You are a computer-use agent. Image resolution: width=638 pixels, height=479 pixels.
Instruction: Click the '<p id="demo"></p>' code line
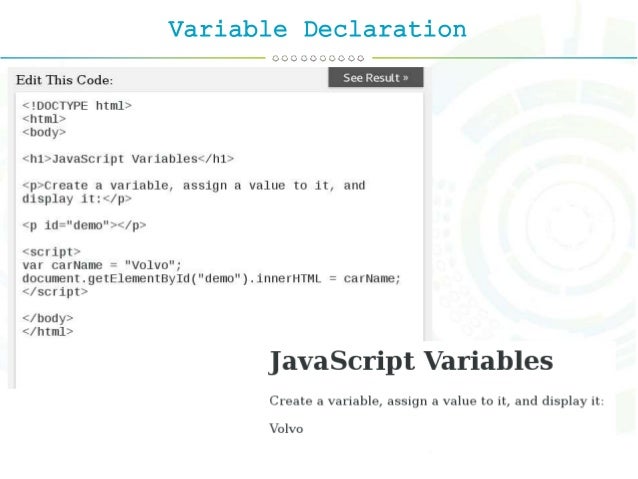pyautogui.click(x=84, y=225)
